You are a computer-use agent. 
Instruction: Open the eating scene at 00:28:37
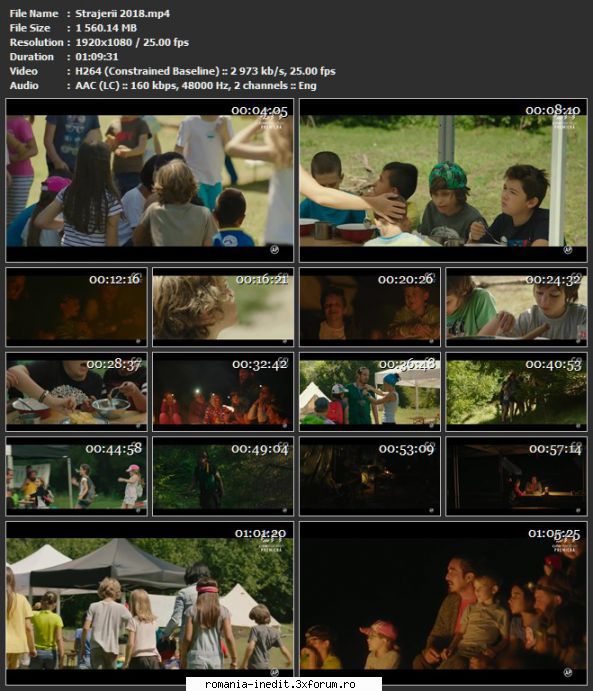[x=76, y=391]
